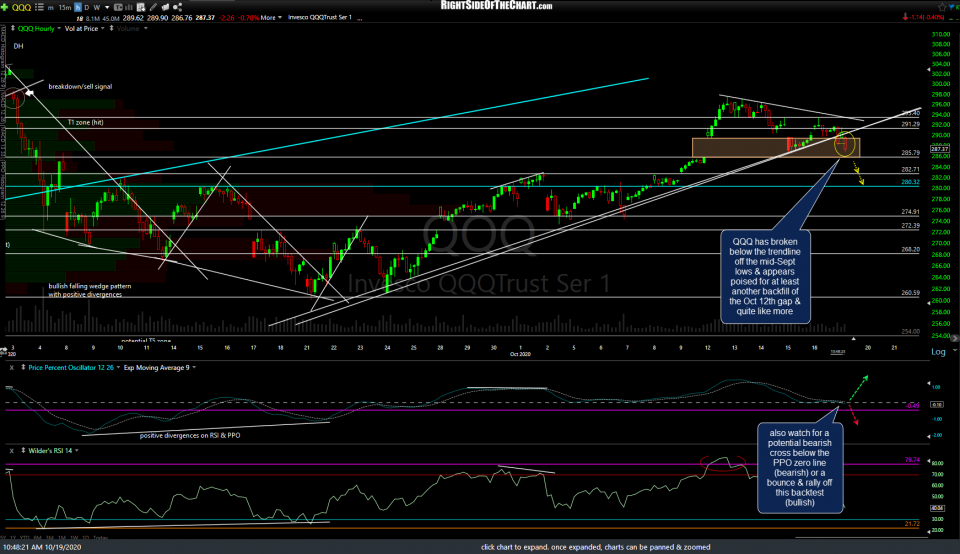Toggle the DH label on the price chart
960x554 pixels.
18,46
